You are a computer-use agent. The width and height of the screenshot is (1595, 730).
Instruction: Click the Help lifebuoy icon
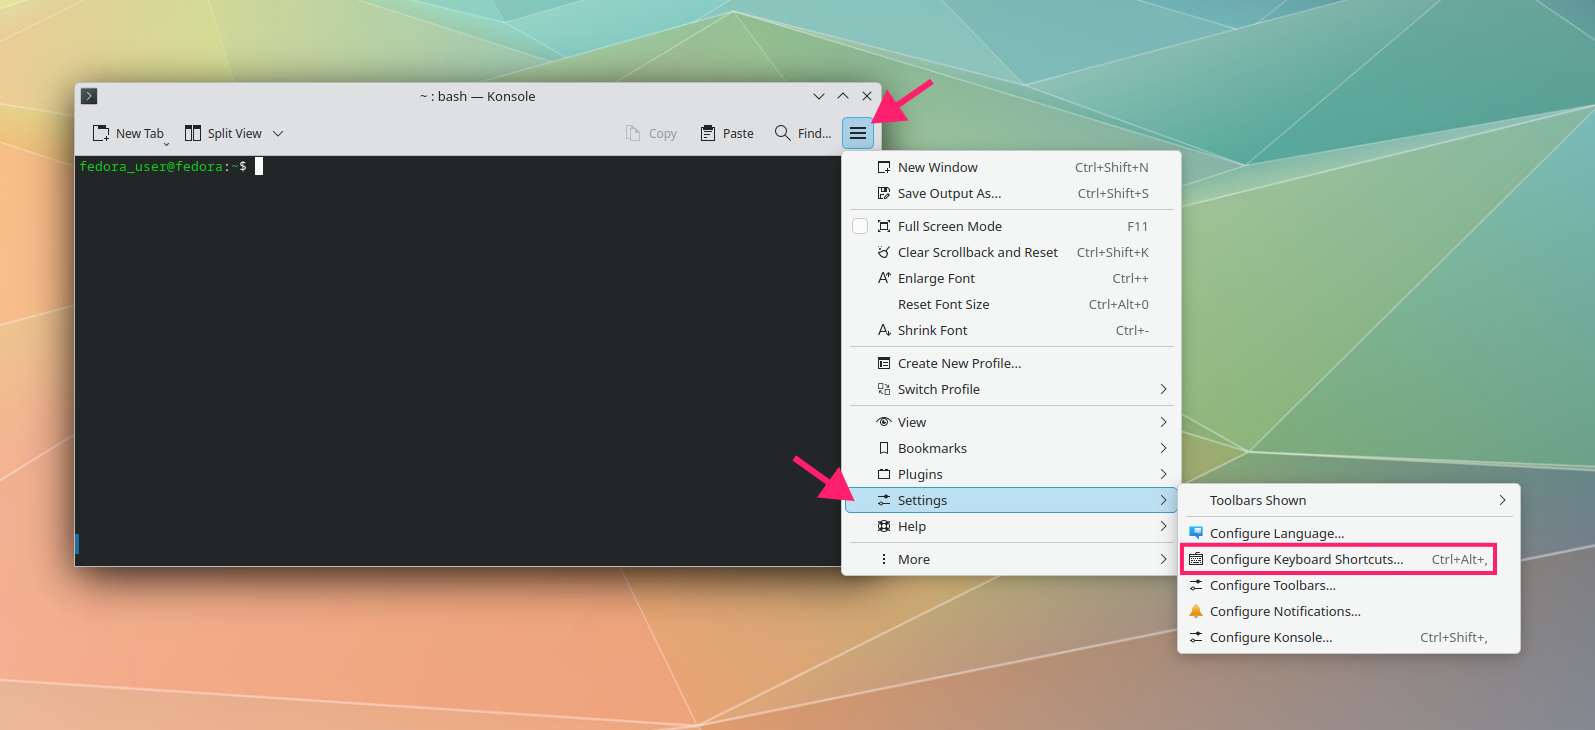click(x=884, y=526)
